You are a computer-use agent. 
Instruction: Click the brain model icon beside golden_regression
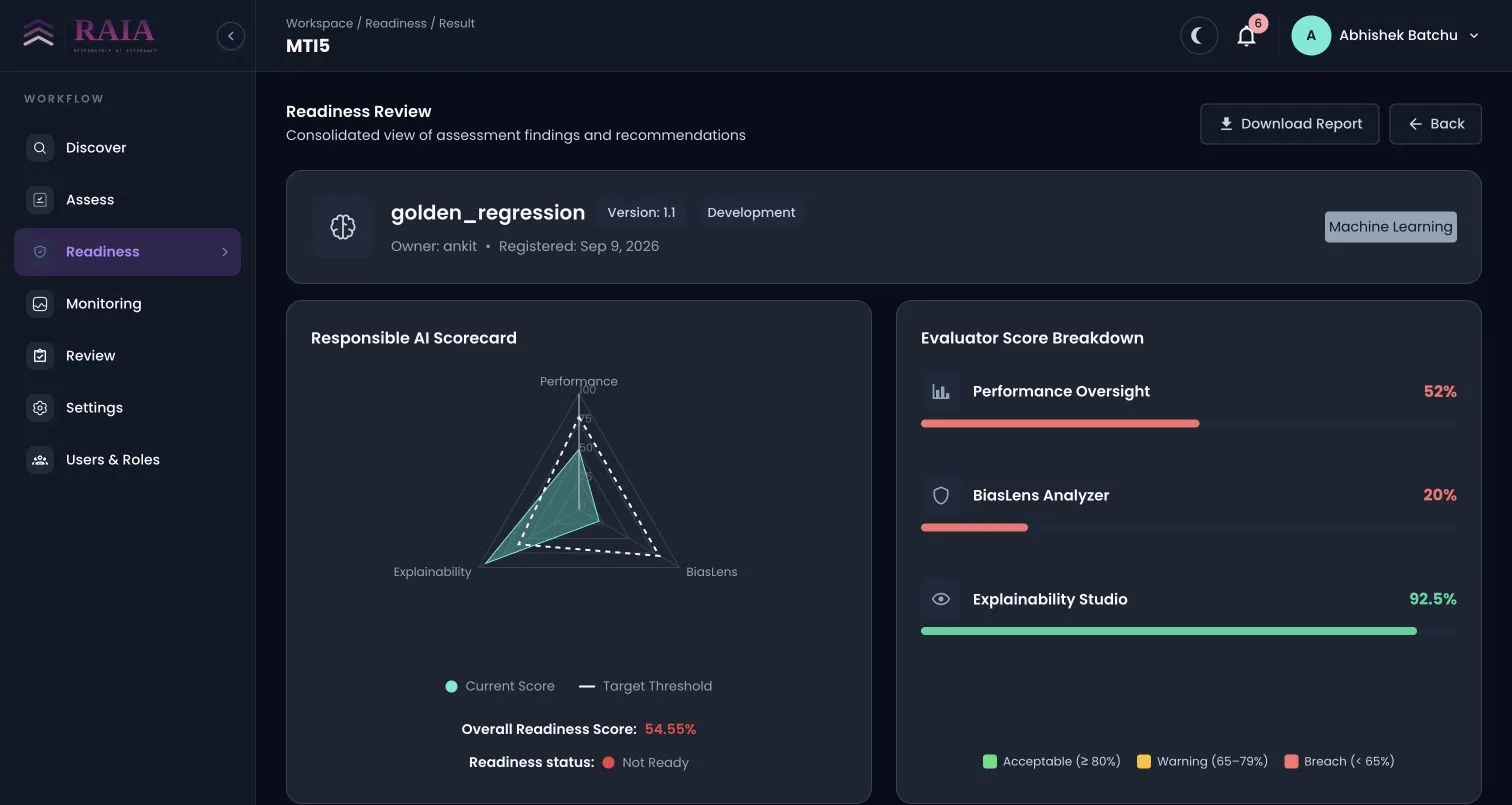tap(343, 228)
